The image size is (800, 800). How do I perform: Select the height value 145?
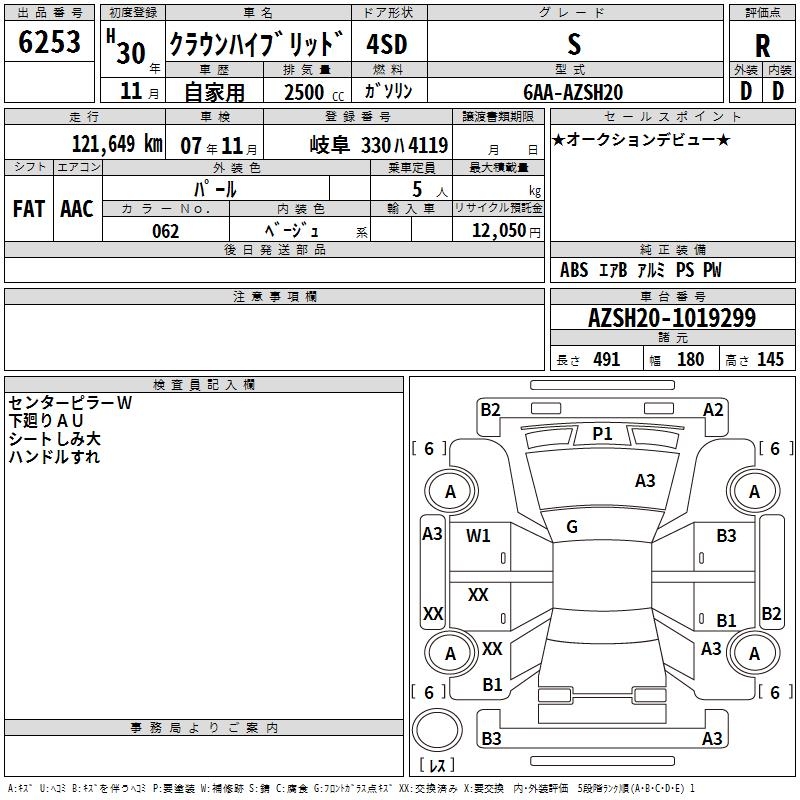tap(770, 359)
